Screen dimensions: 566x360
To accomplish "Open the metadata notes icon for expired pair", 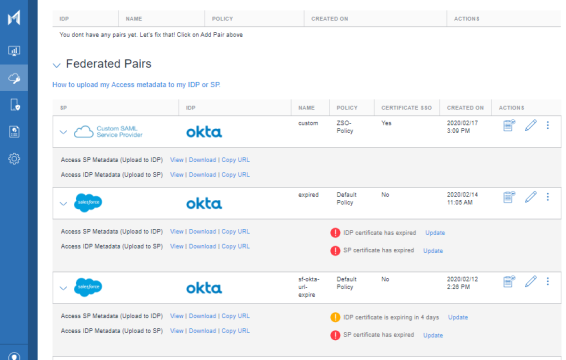I will pos(509,197).
